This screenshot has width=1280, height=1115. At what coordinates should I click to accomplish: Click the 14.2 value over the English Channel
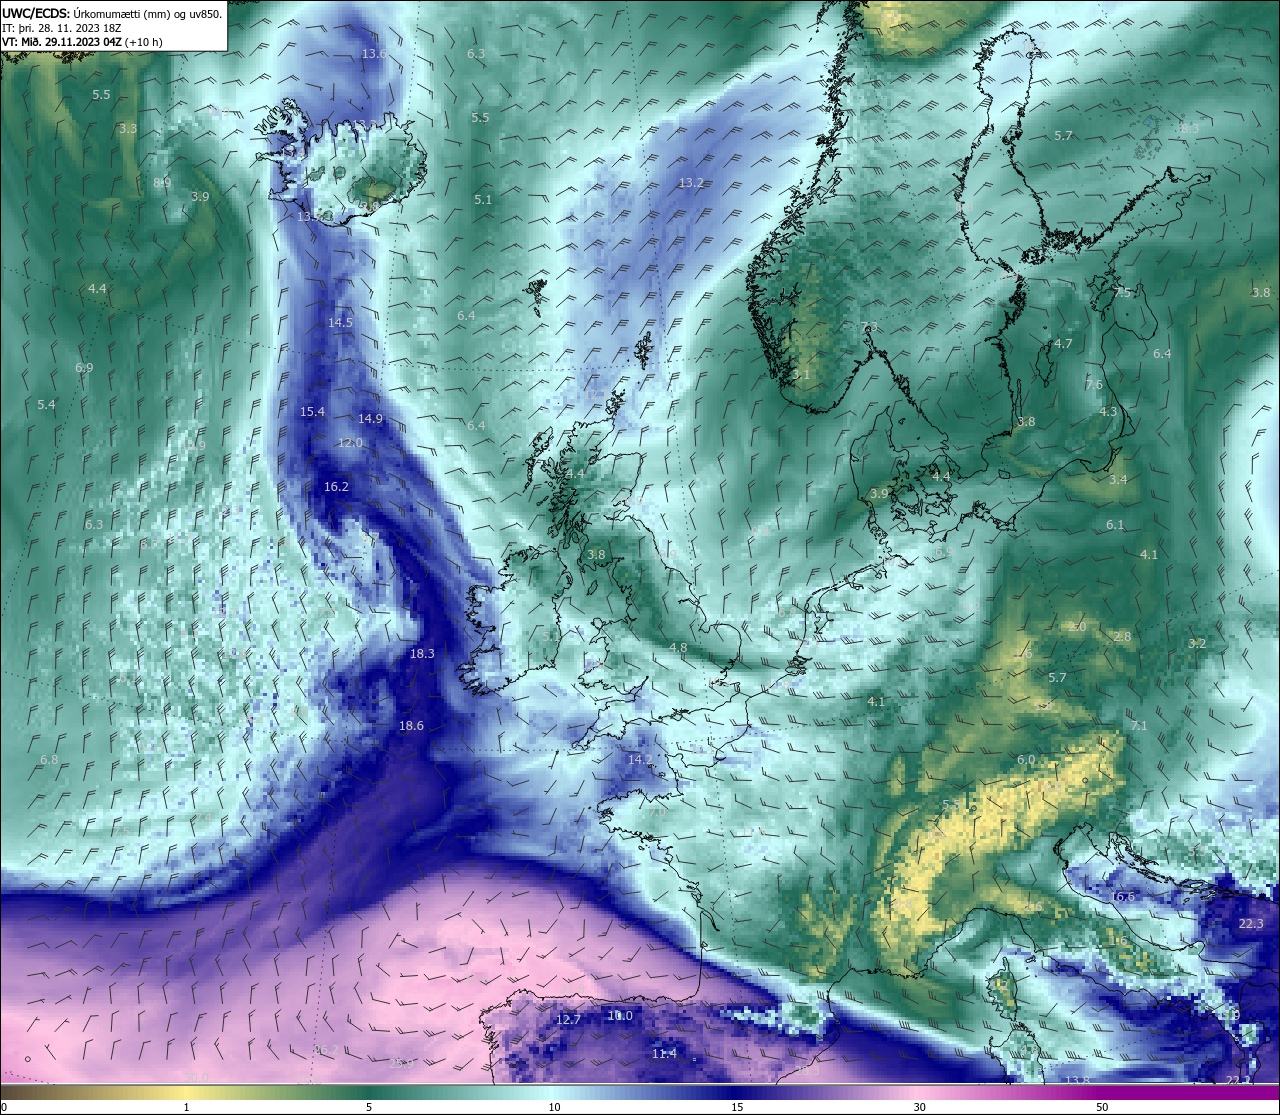[x=640, y=760]
